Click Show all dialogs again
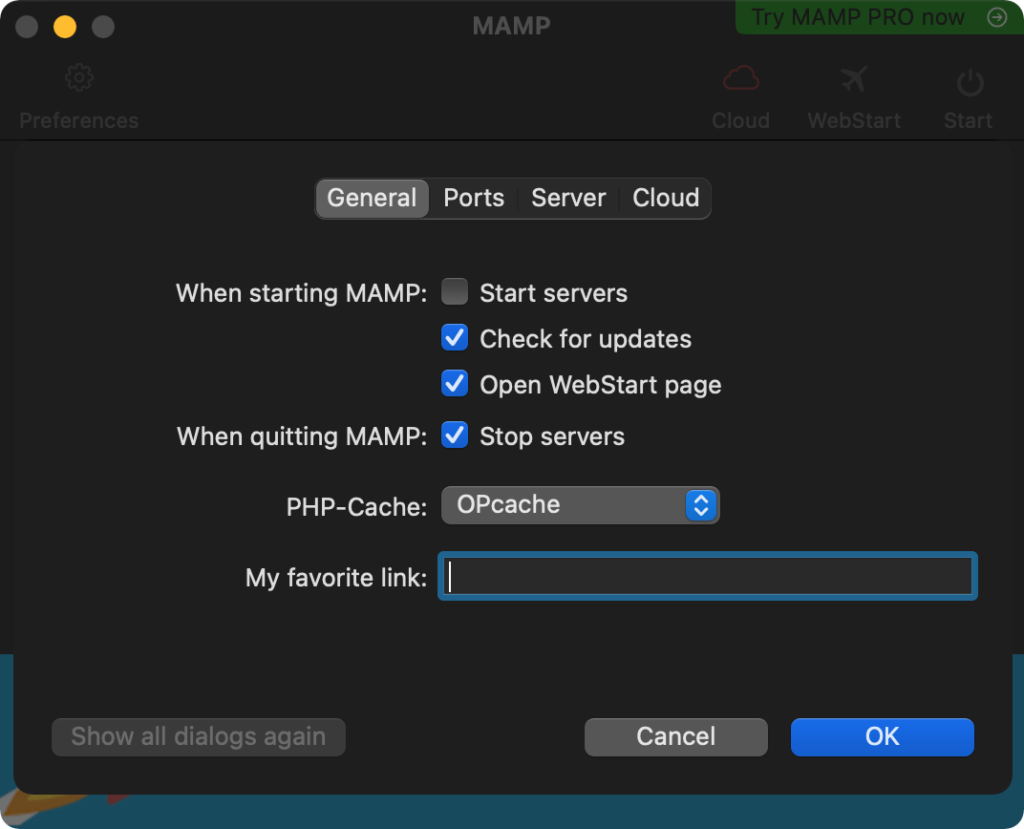Viewport: 1024px width, 829px height. tap(199, 737)
